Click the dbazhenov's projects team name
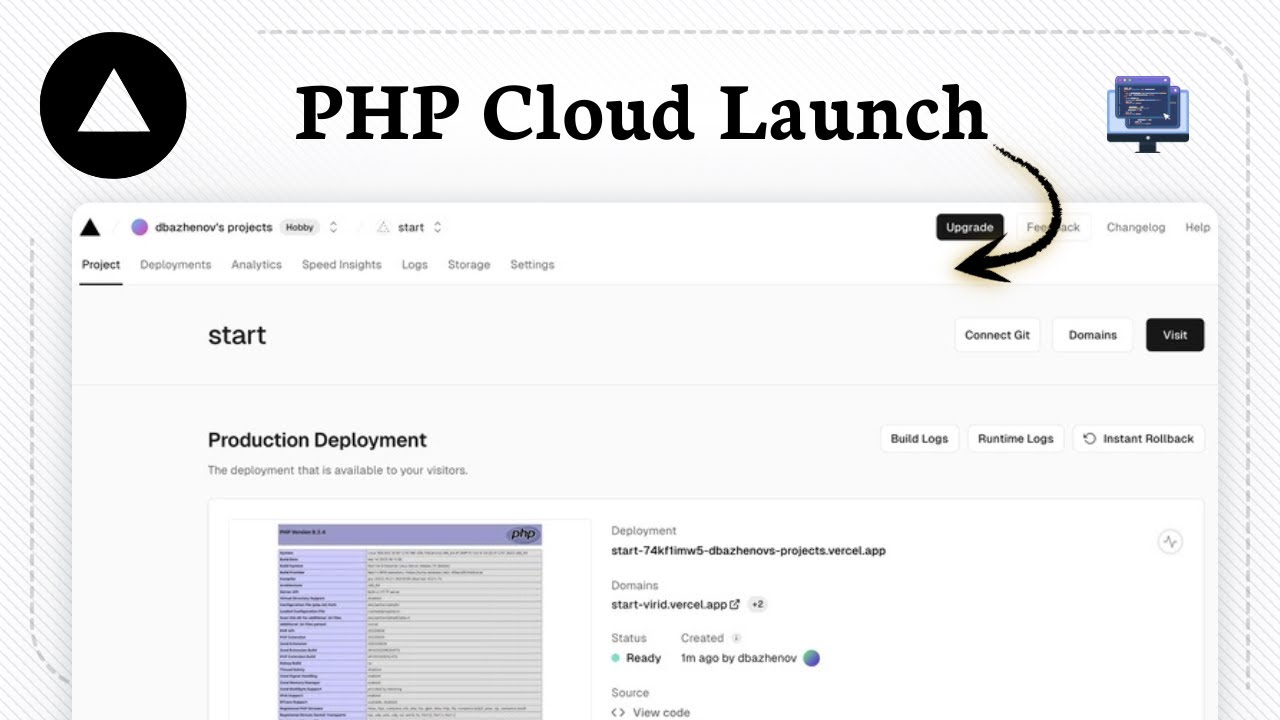The height and width of the screenshot is (720, 1280). tap(214, 227)
